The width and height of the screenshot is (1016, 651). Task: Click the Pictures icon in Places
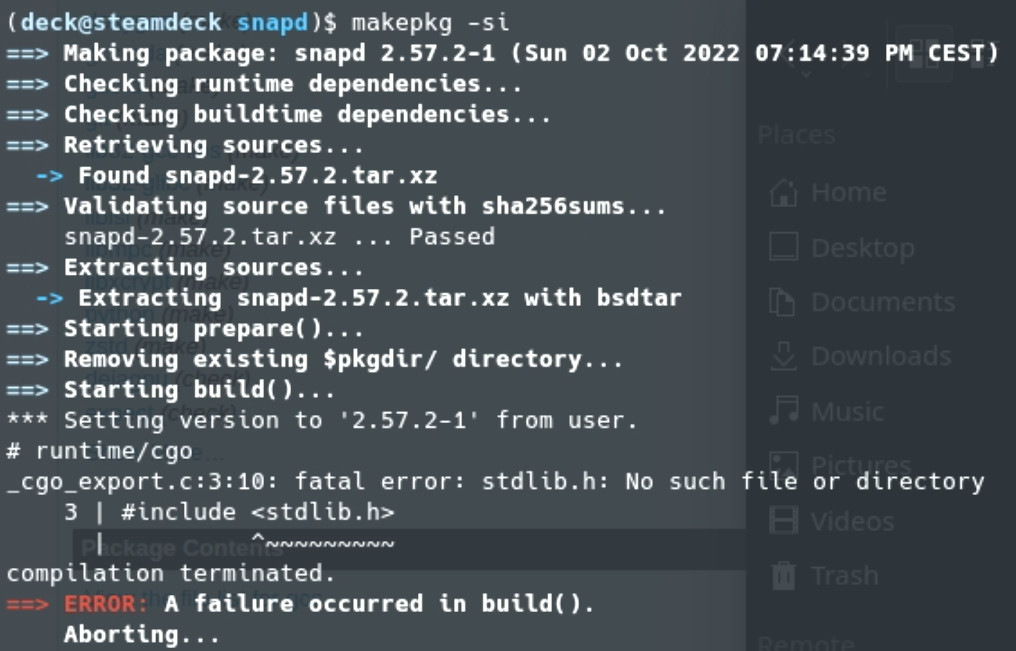(784, 466)
